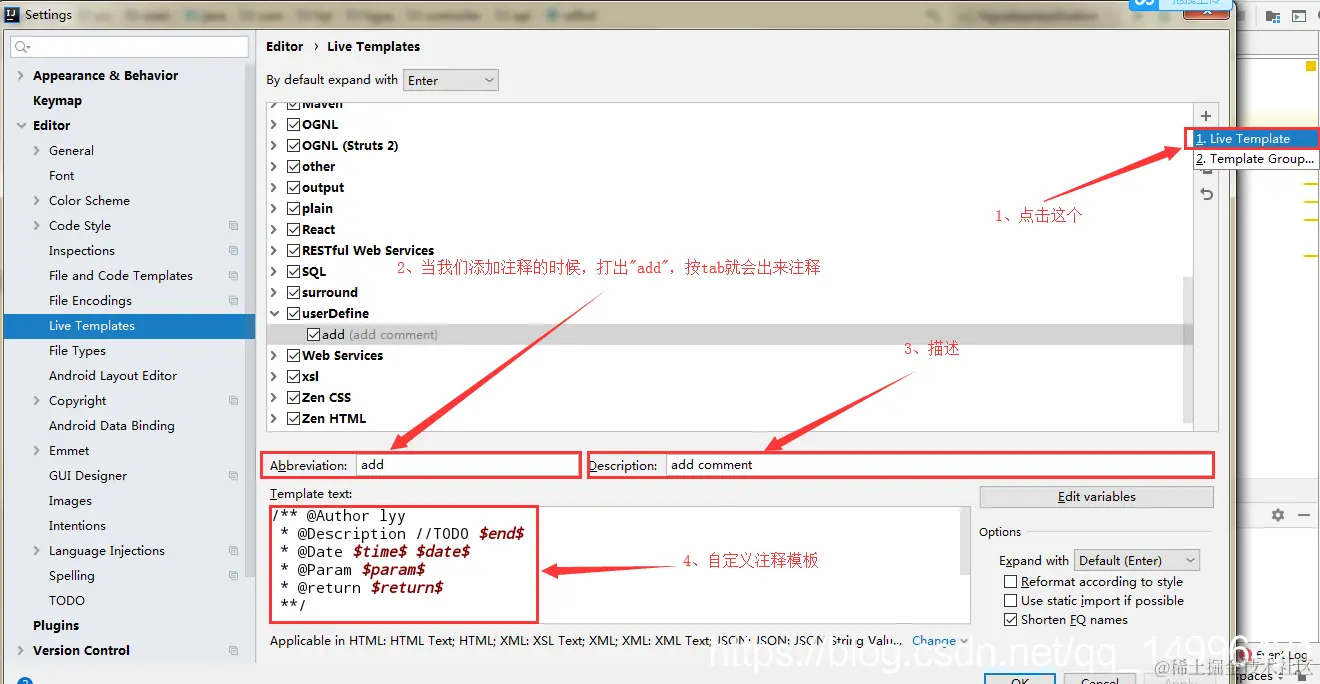Click Edit variables button
Viewport: 1320px width, 684px height.
click(x=1097, y=497)
